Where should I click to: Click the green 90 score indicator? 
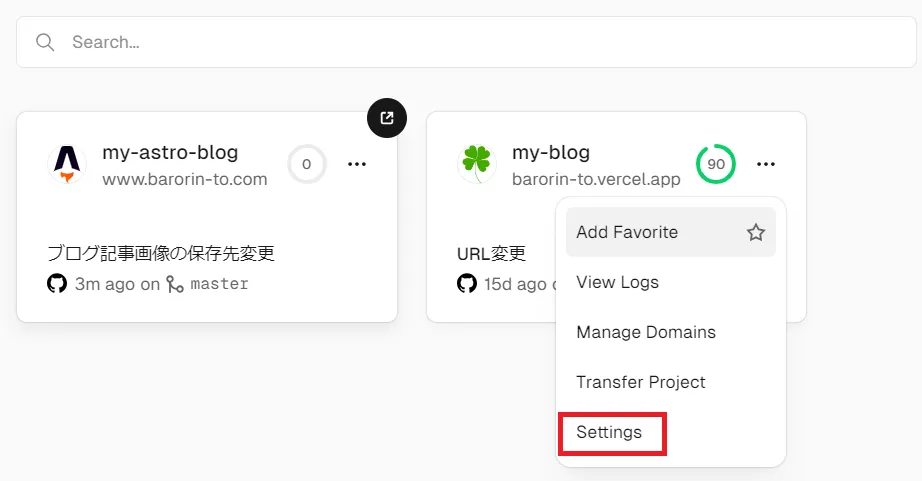(716, 164)
